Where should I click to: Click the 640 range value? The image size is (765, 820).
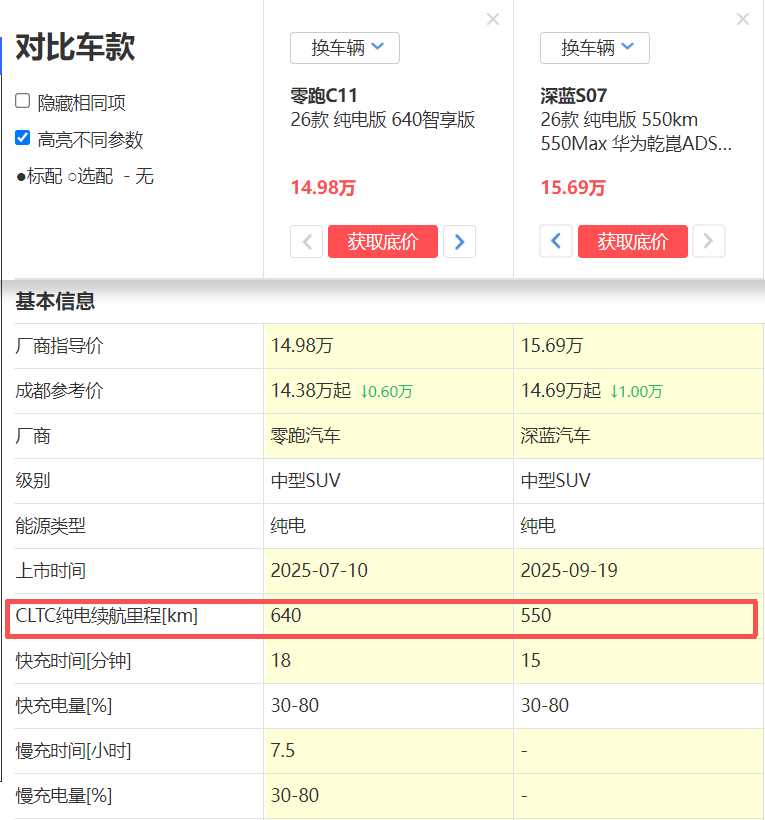point(286,616)
